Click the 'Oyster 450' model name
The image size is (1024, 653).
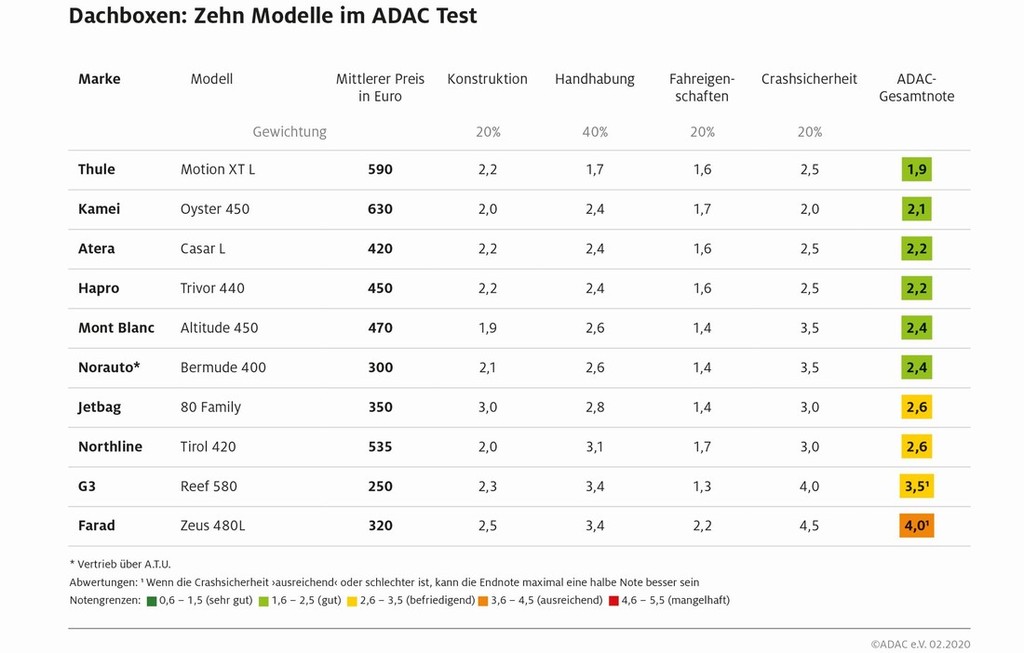pyautogui.click(x=215, y=209)
